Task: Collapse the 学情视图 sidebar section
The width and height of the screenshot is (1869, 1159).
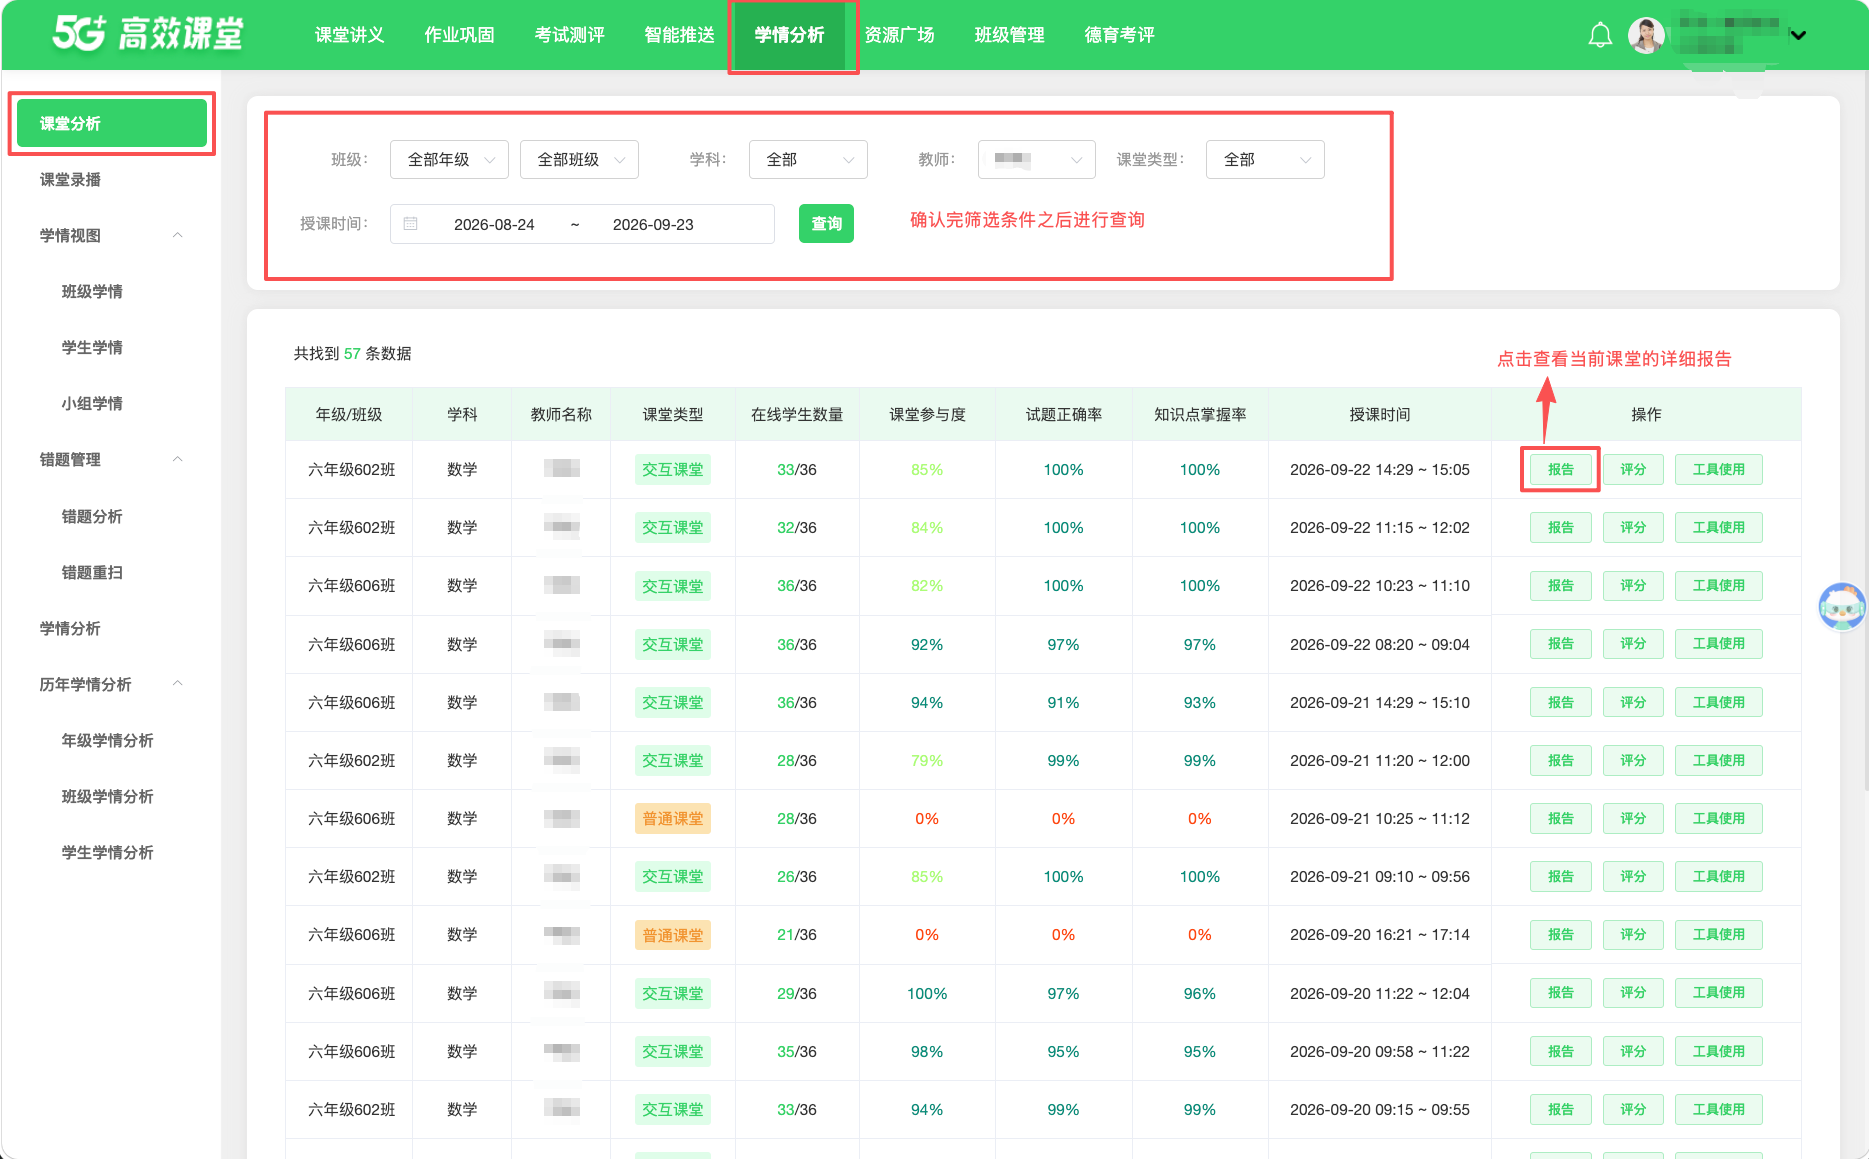Action: click(x=178, y=235)
